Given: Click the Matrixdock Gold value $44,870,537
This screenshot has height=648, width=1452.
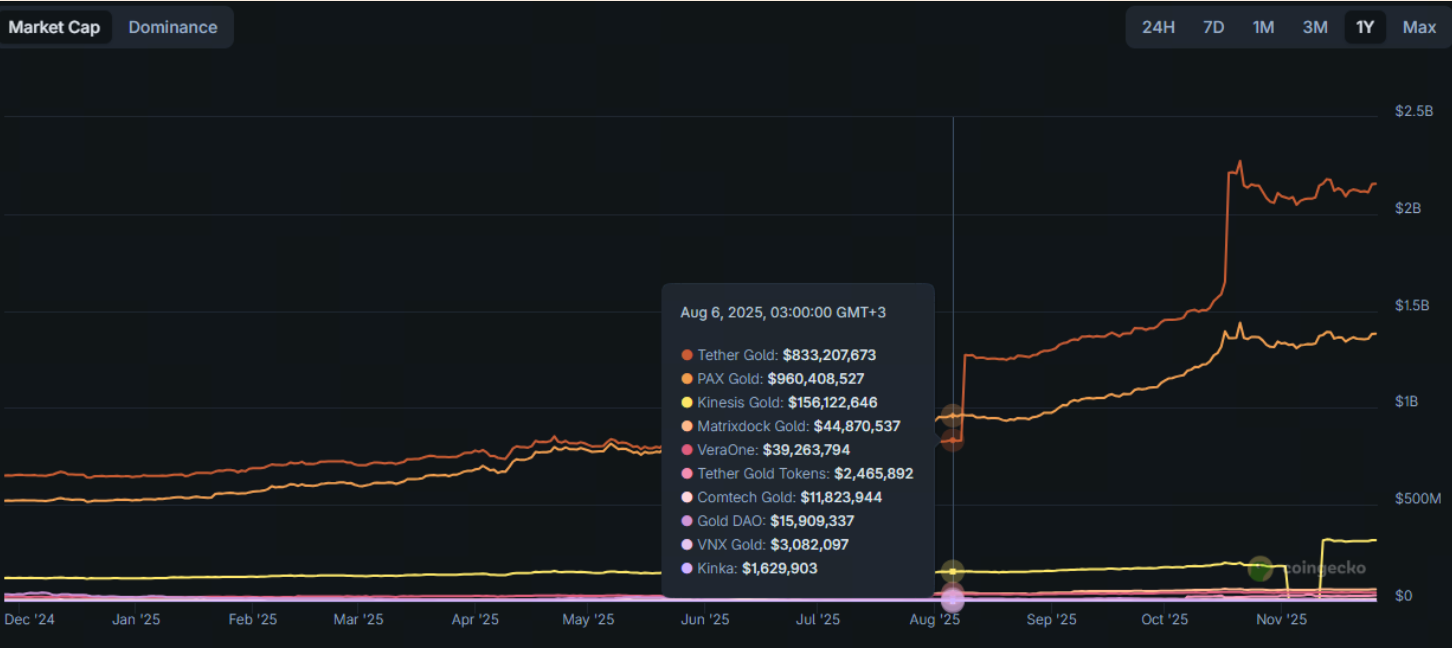Looking at the screenshot, I should 857,426.
